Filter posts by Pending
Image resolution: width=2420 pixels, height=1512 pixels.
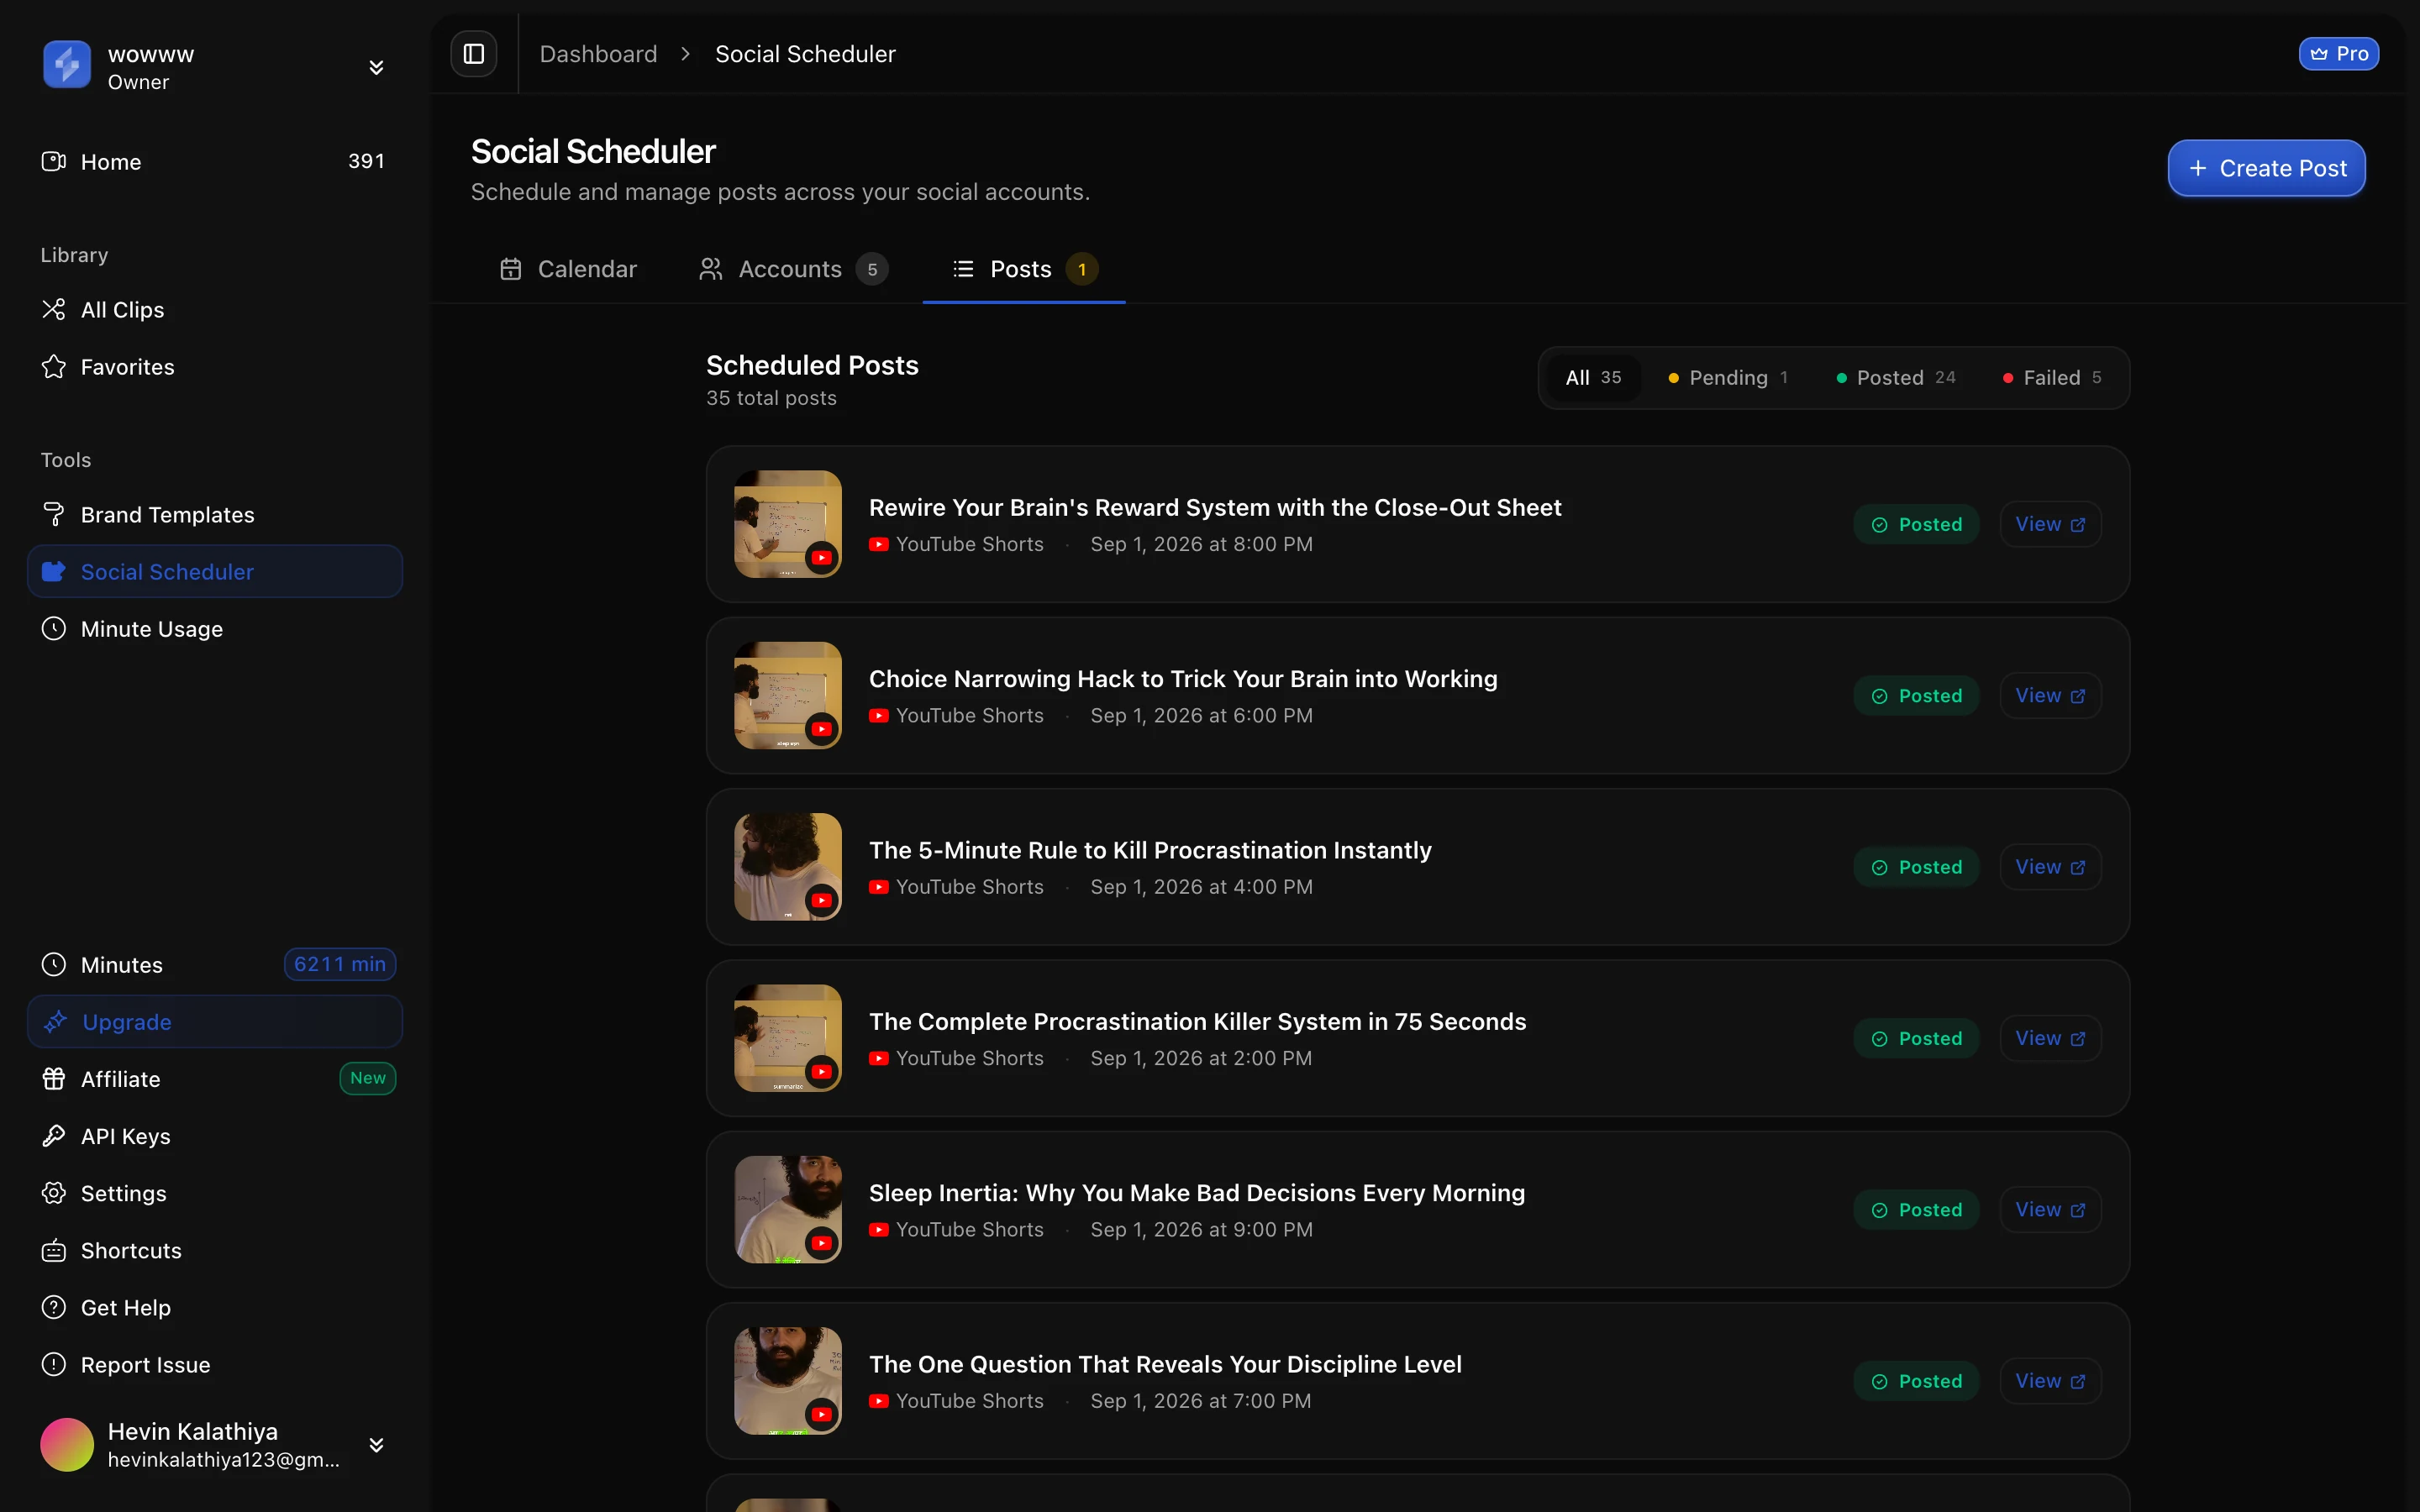(x=1728, y=378)
